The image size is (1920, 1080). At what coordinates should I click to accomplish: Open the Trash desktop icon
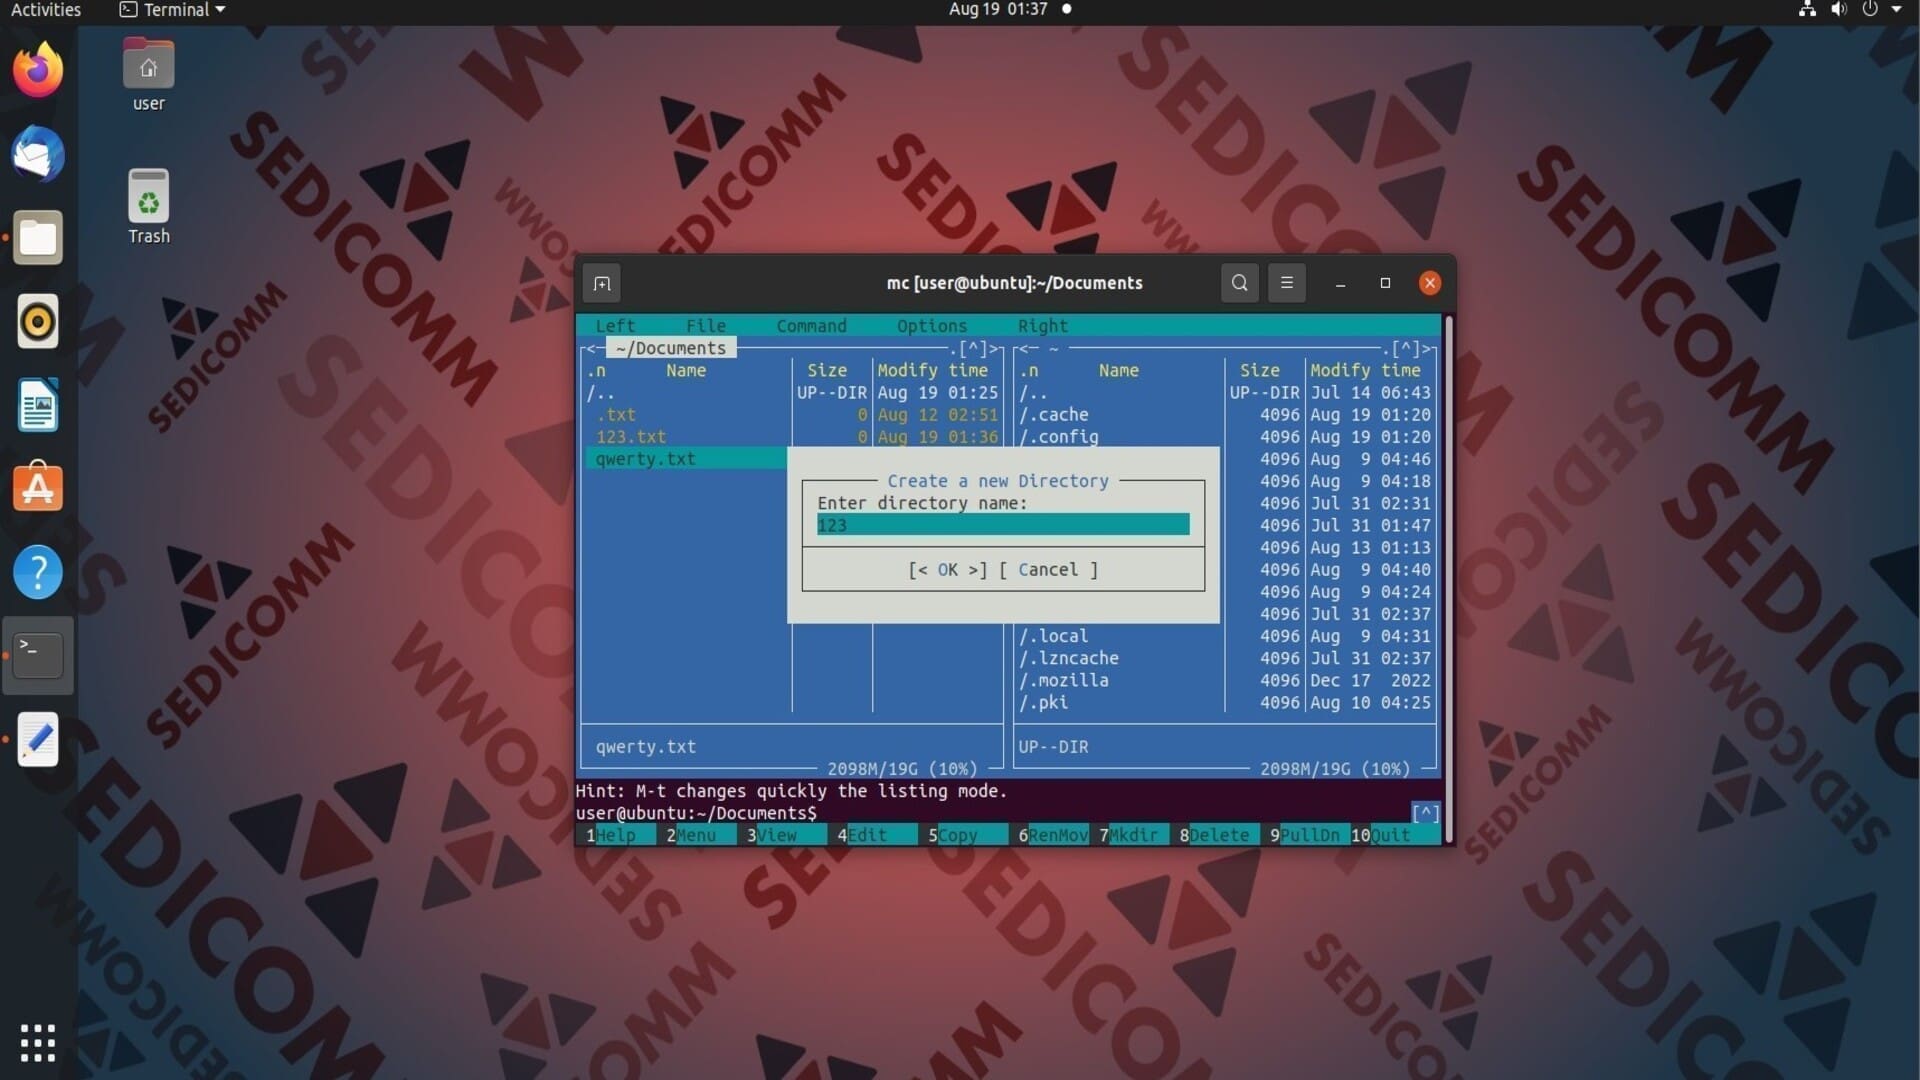click(148, 207)
